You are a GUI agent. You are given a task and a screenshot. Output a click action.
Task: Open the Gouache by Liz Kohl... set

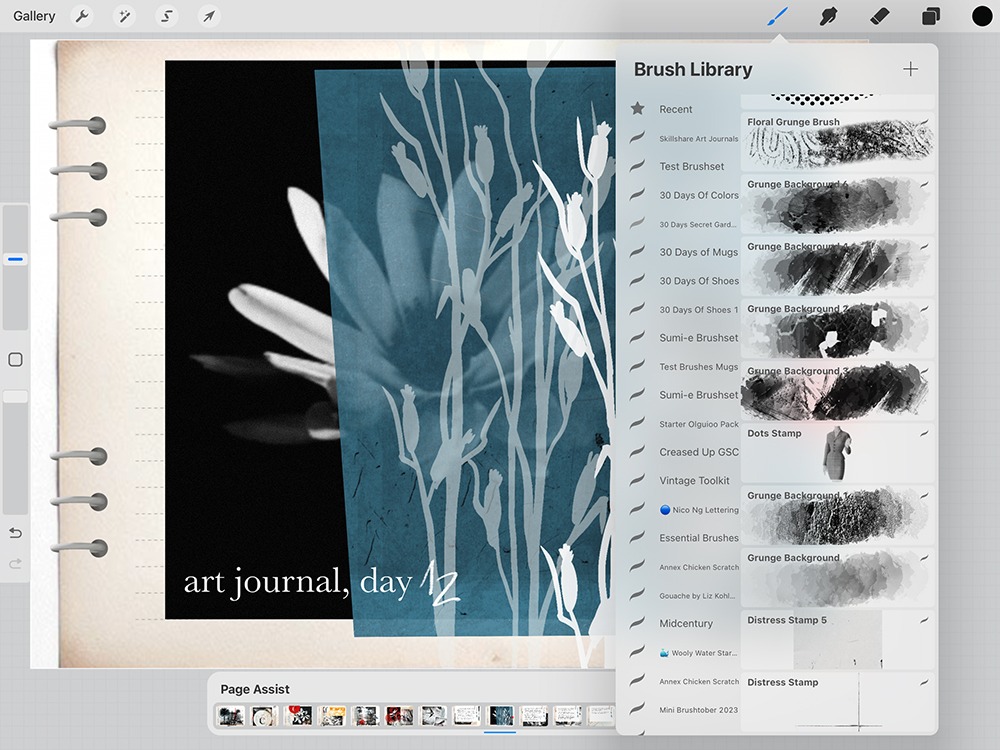point(697,596)
